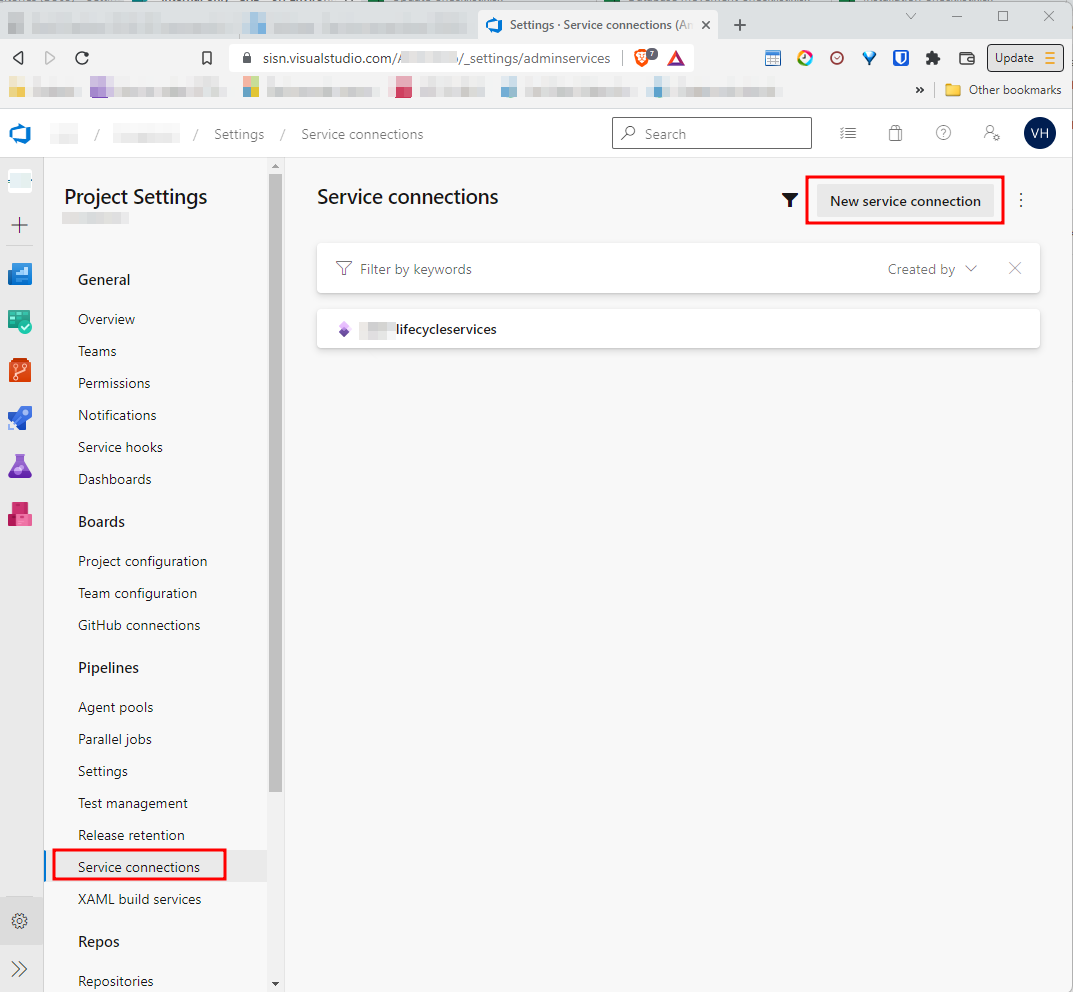Open Pipelines icon in left navigation
The image size is (1073, 992).
[x=20, y=418]
